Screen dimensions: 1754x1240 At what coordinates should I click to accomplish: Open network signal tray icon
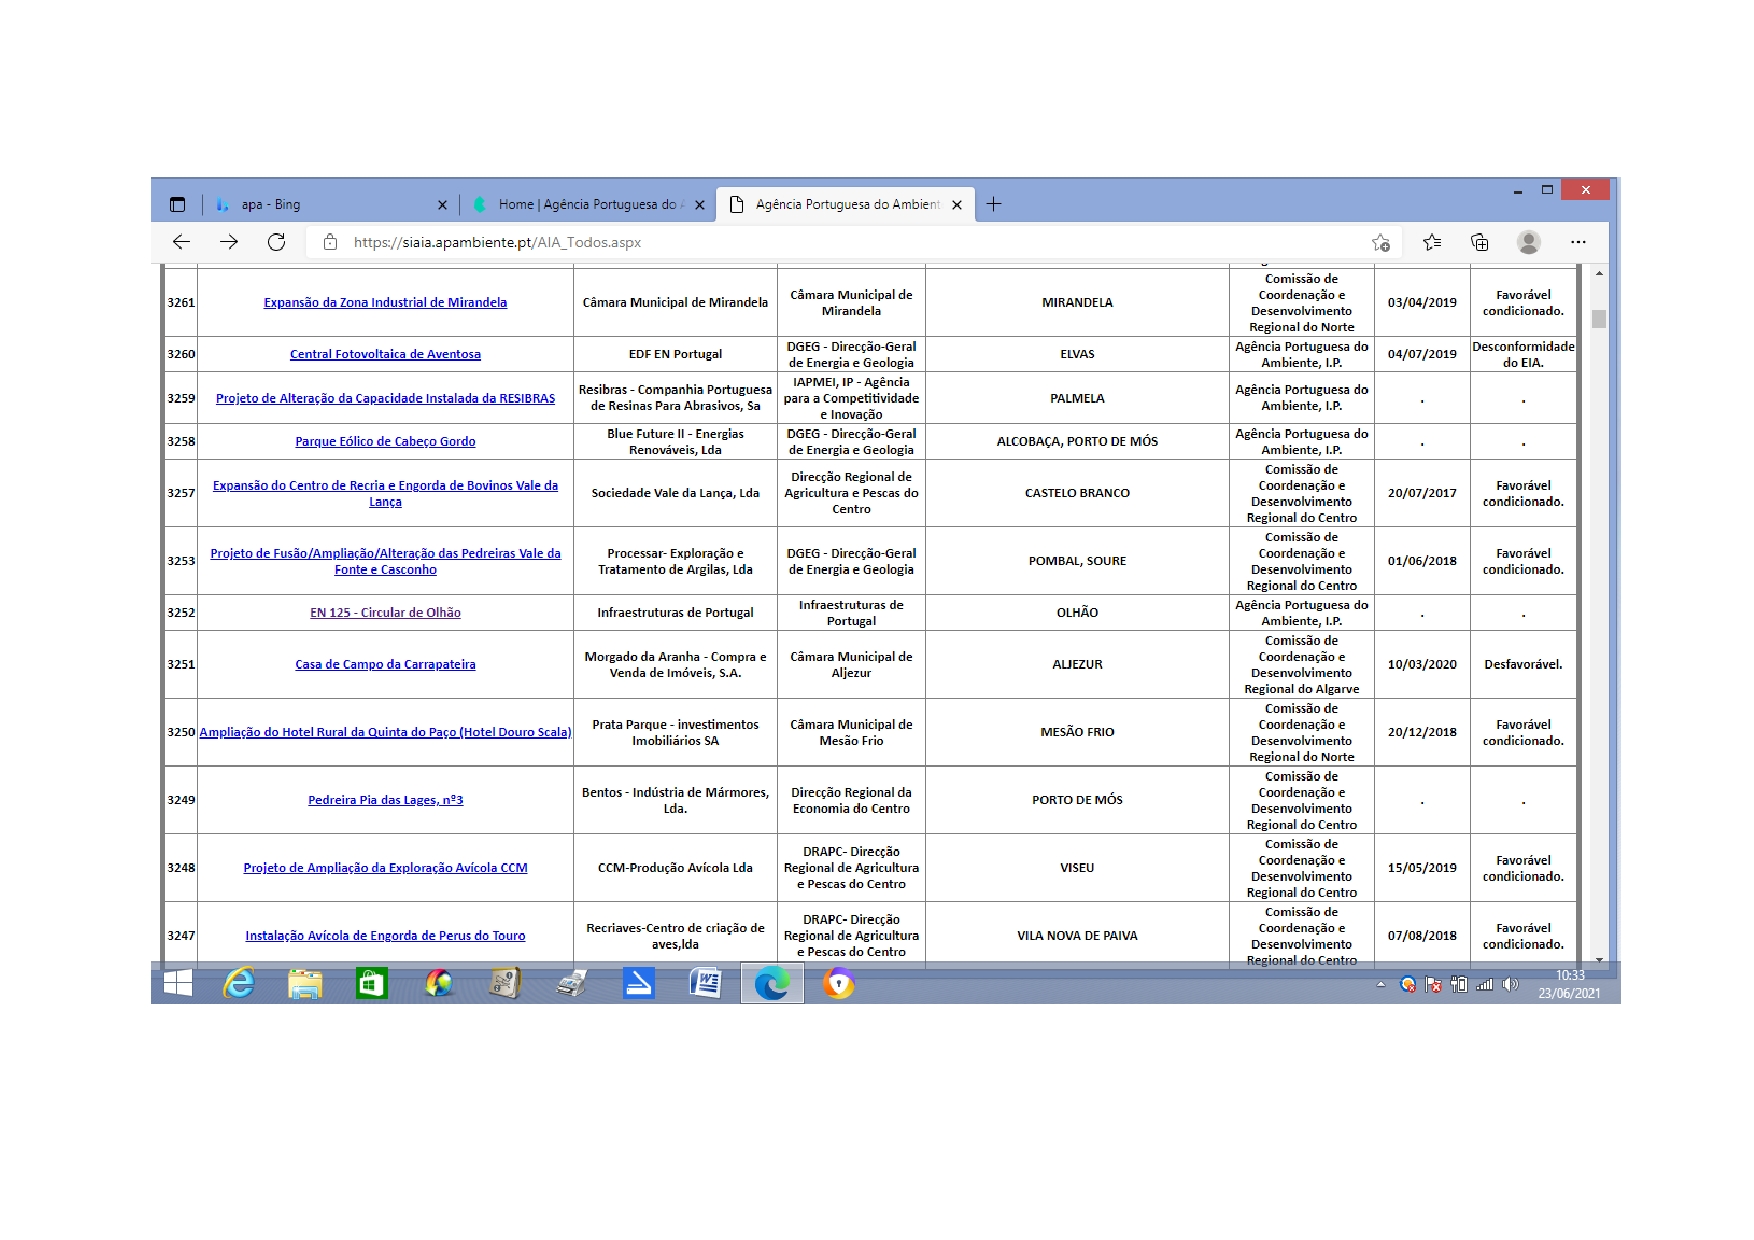(x=1485, y=985)
